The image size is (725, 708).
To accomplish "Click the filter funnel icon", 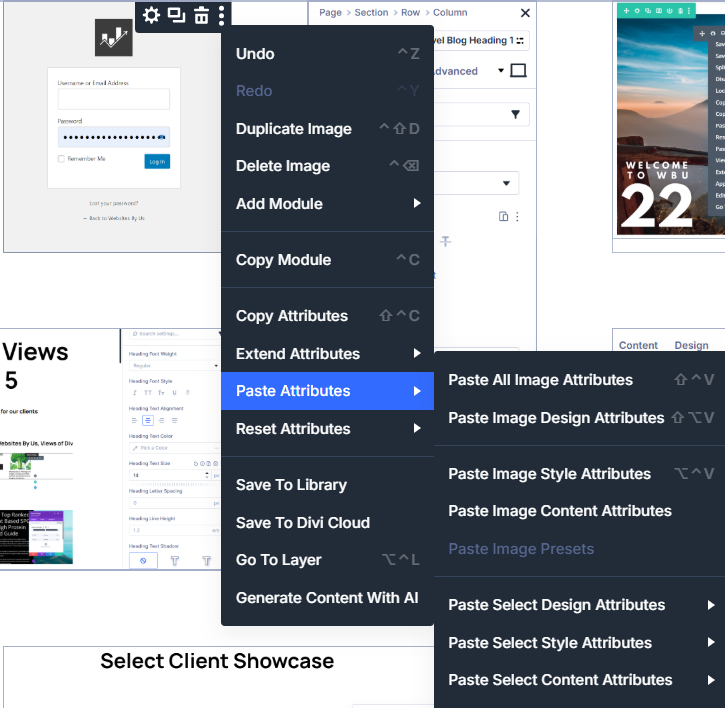I will click(x=516, y=115).
